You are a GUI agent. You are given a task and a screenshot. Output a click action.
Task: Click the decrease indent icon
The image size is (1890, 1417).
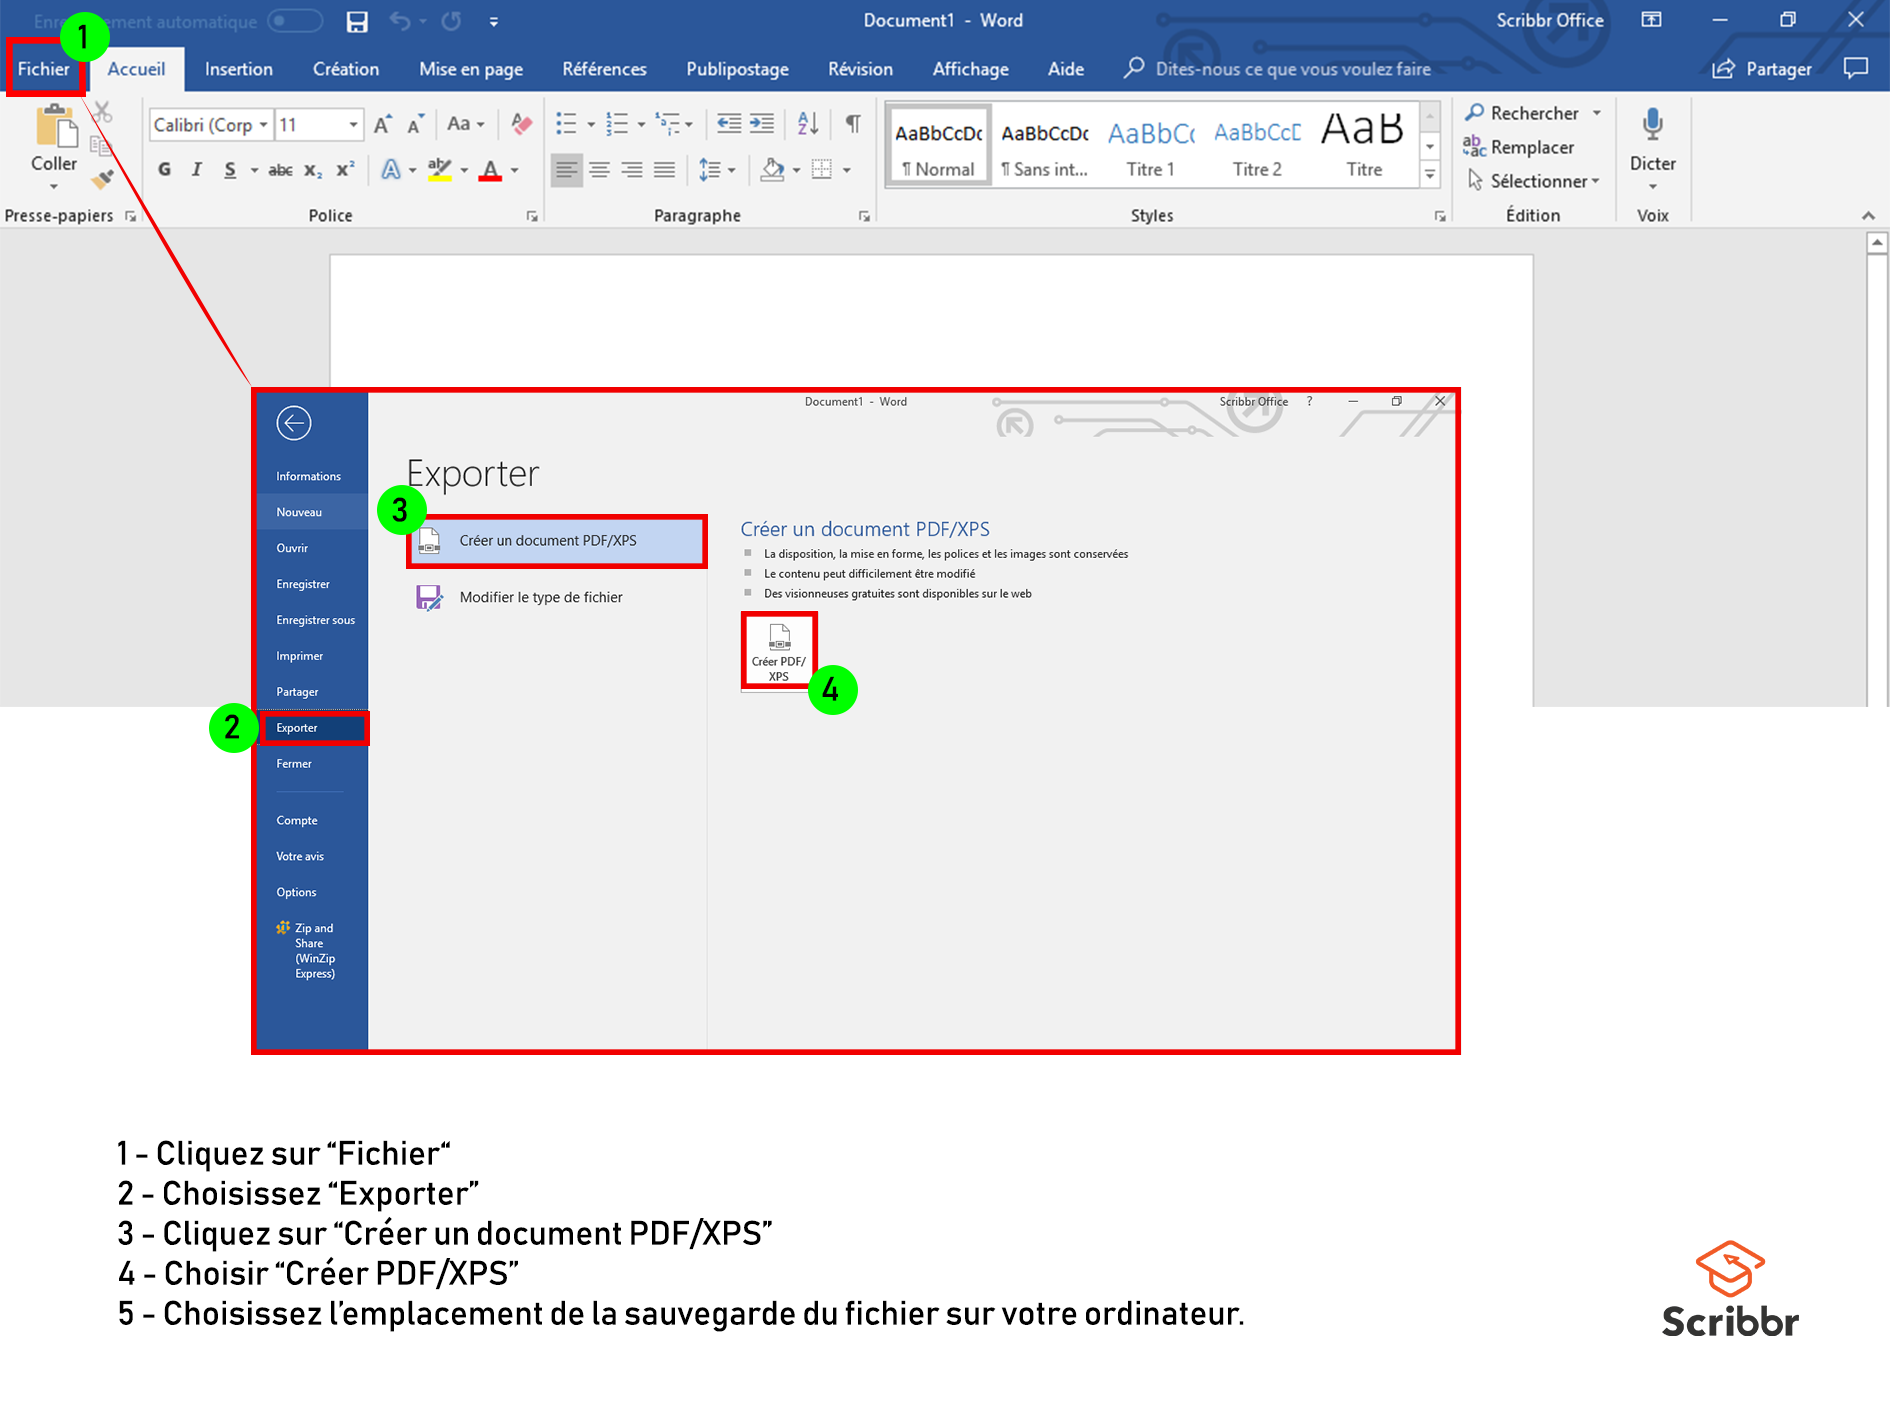point(729,124)
